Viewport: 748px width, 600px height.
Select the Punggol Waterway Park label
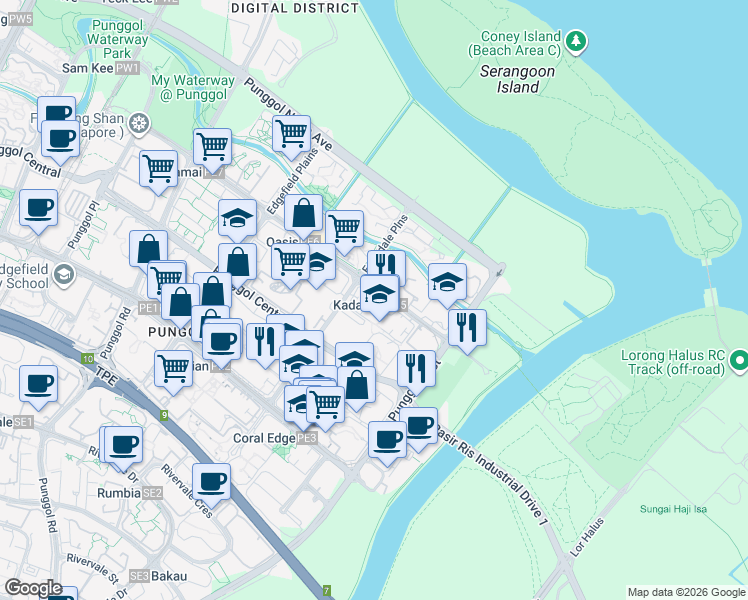(x=117, y=39)
